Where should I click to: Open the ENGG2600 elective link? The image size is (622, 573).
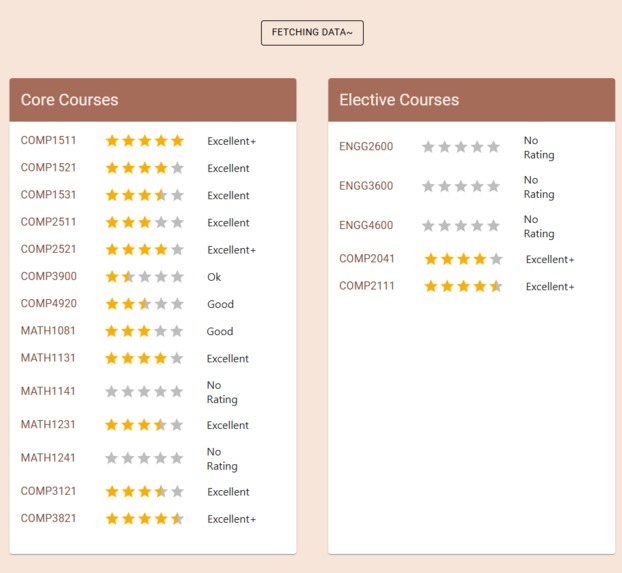tap(366, 146)
